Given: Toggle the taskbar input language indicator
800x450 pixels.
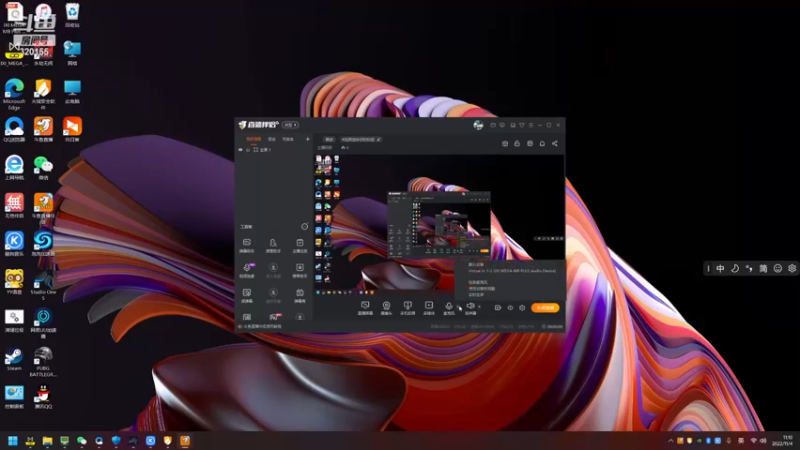Looking at the screenshot, I should [741, 441].
